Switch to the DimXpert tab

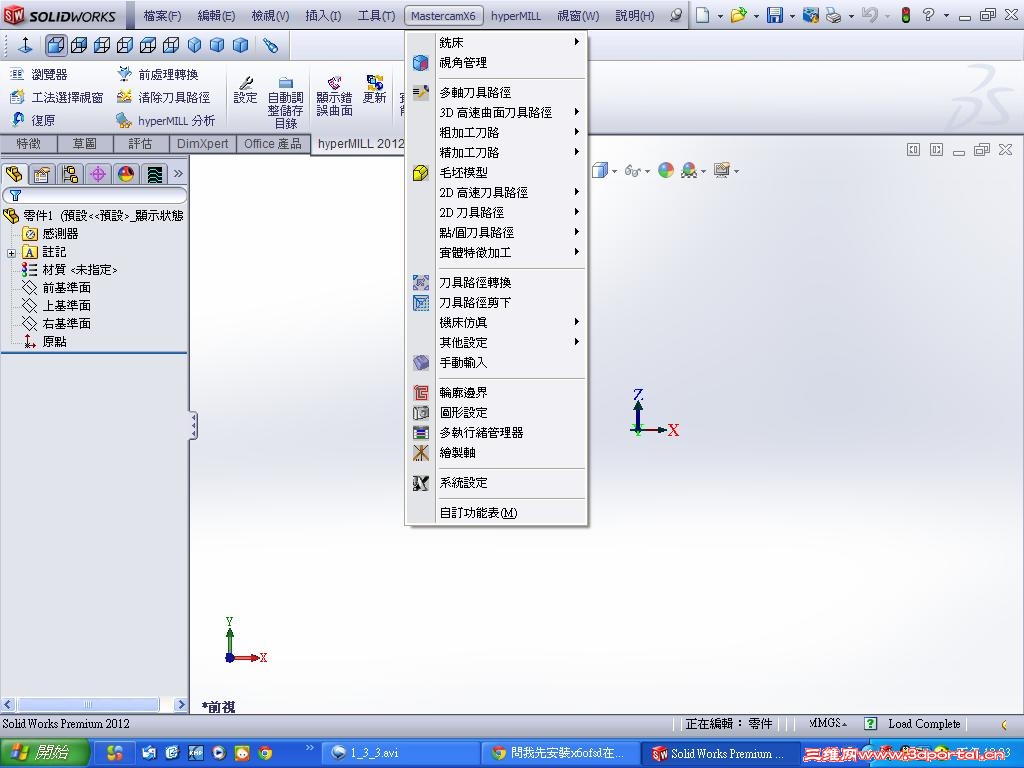[x=202, y=144]
